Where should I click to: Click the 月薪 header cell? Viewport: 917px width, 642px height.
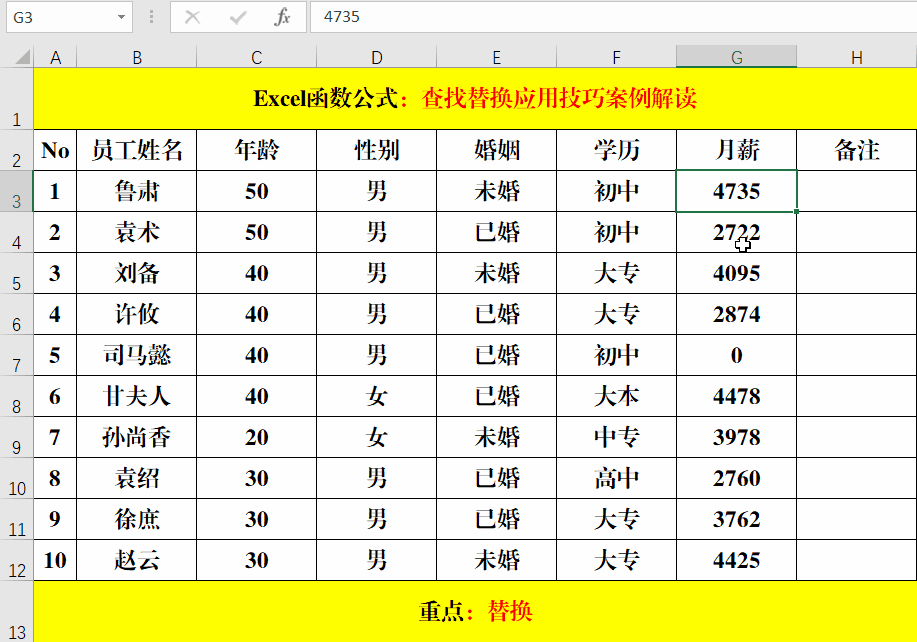coord(736,150)
